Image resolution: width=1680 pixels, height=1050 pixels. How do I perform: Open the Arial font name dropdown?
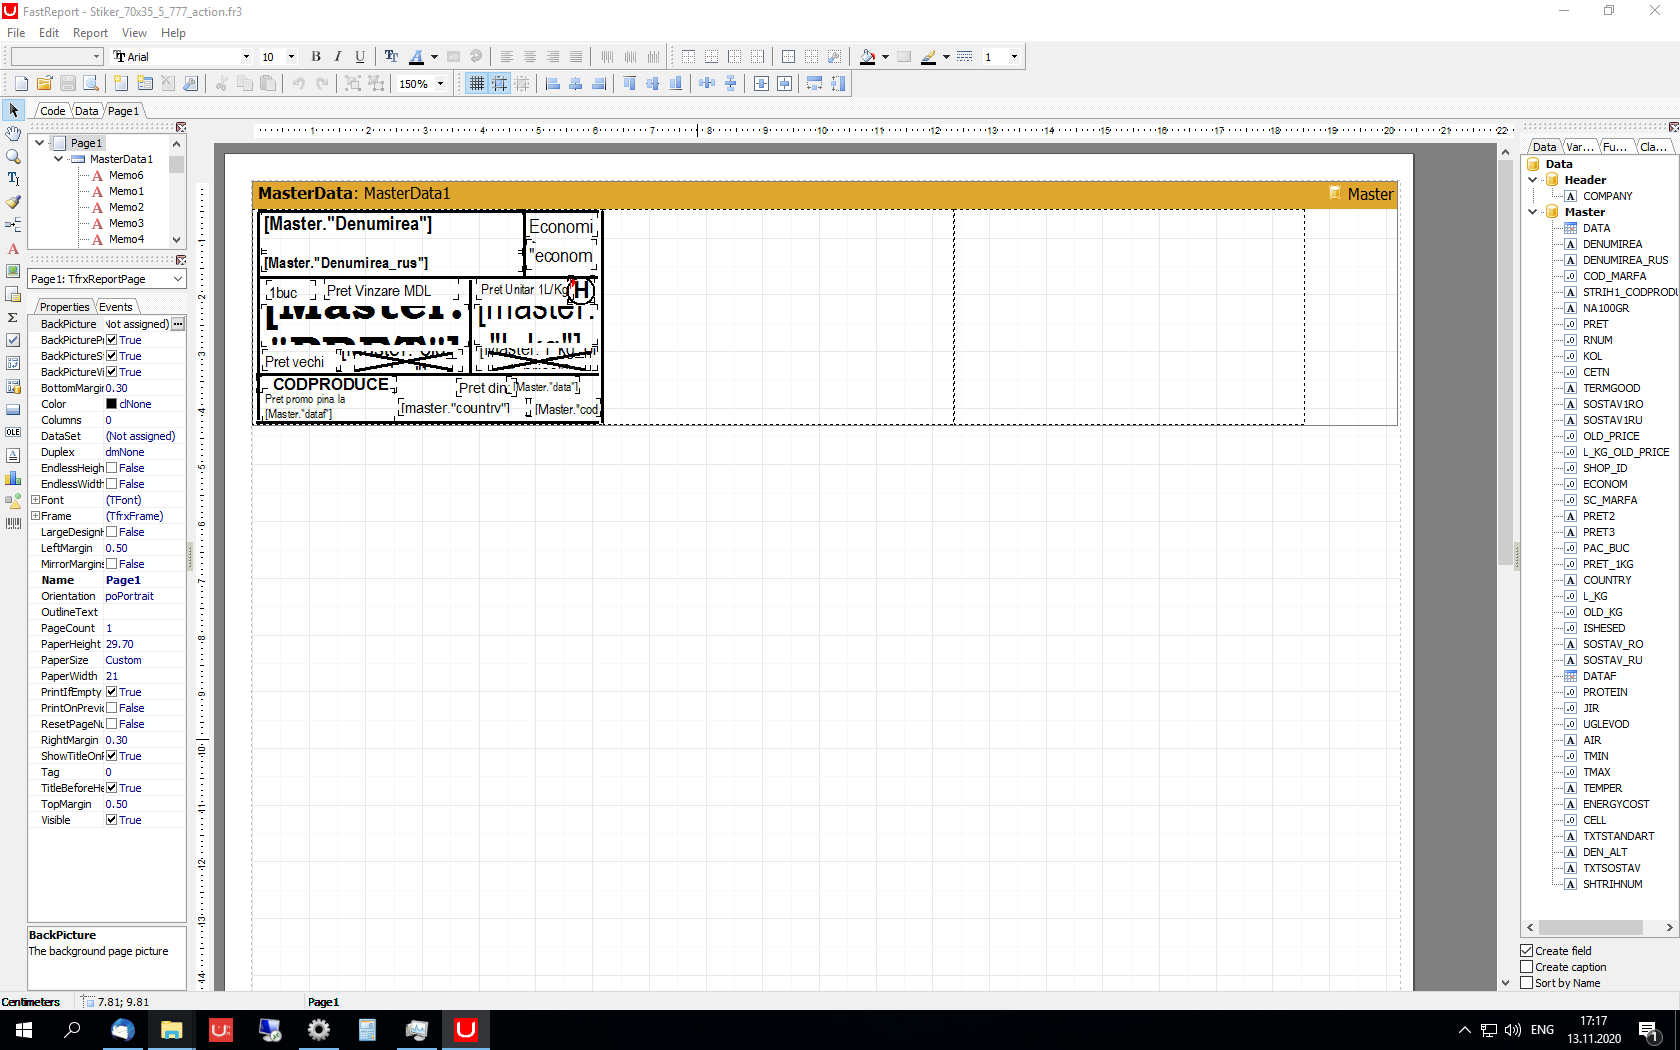[246, 57]
